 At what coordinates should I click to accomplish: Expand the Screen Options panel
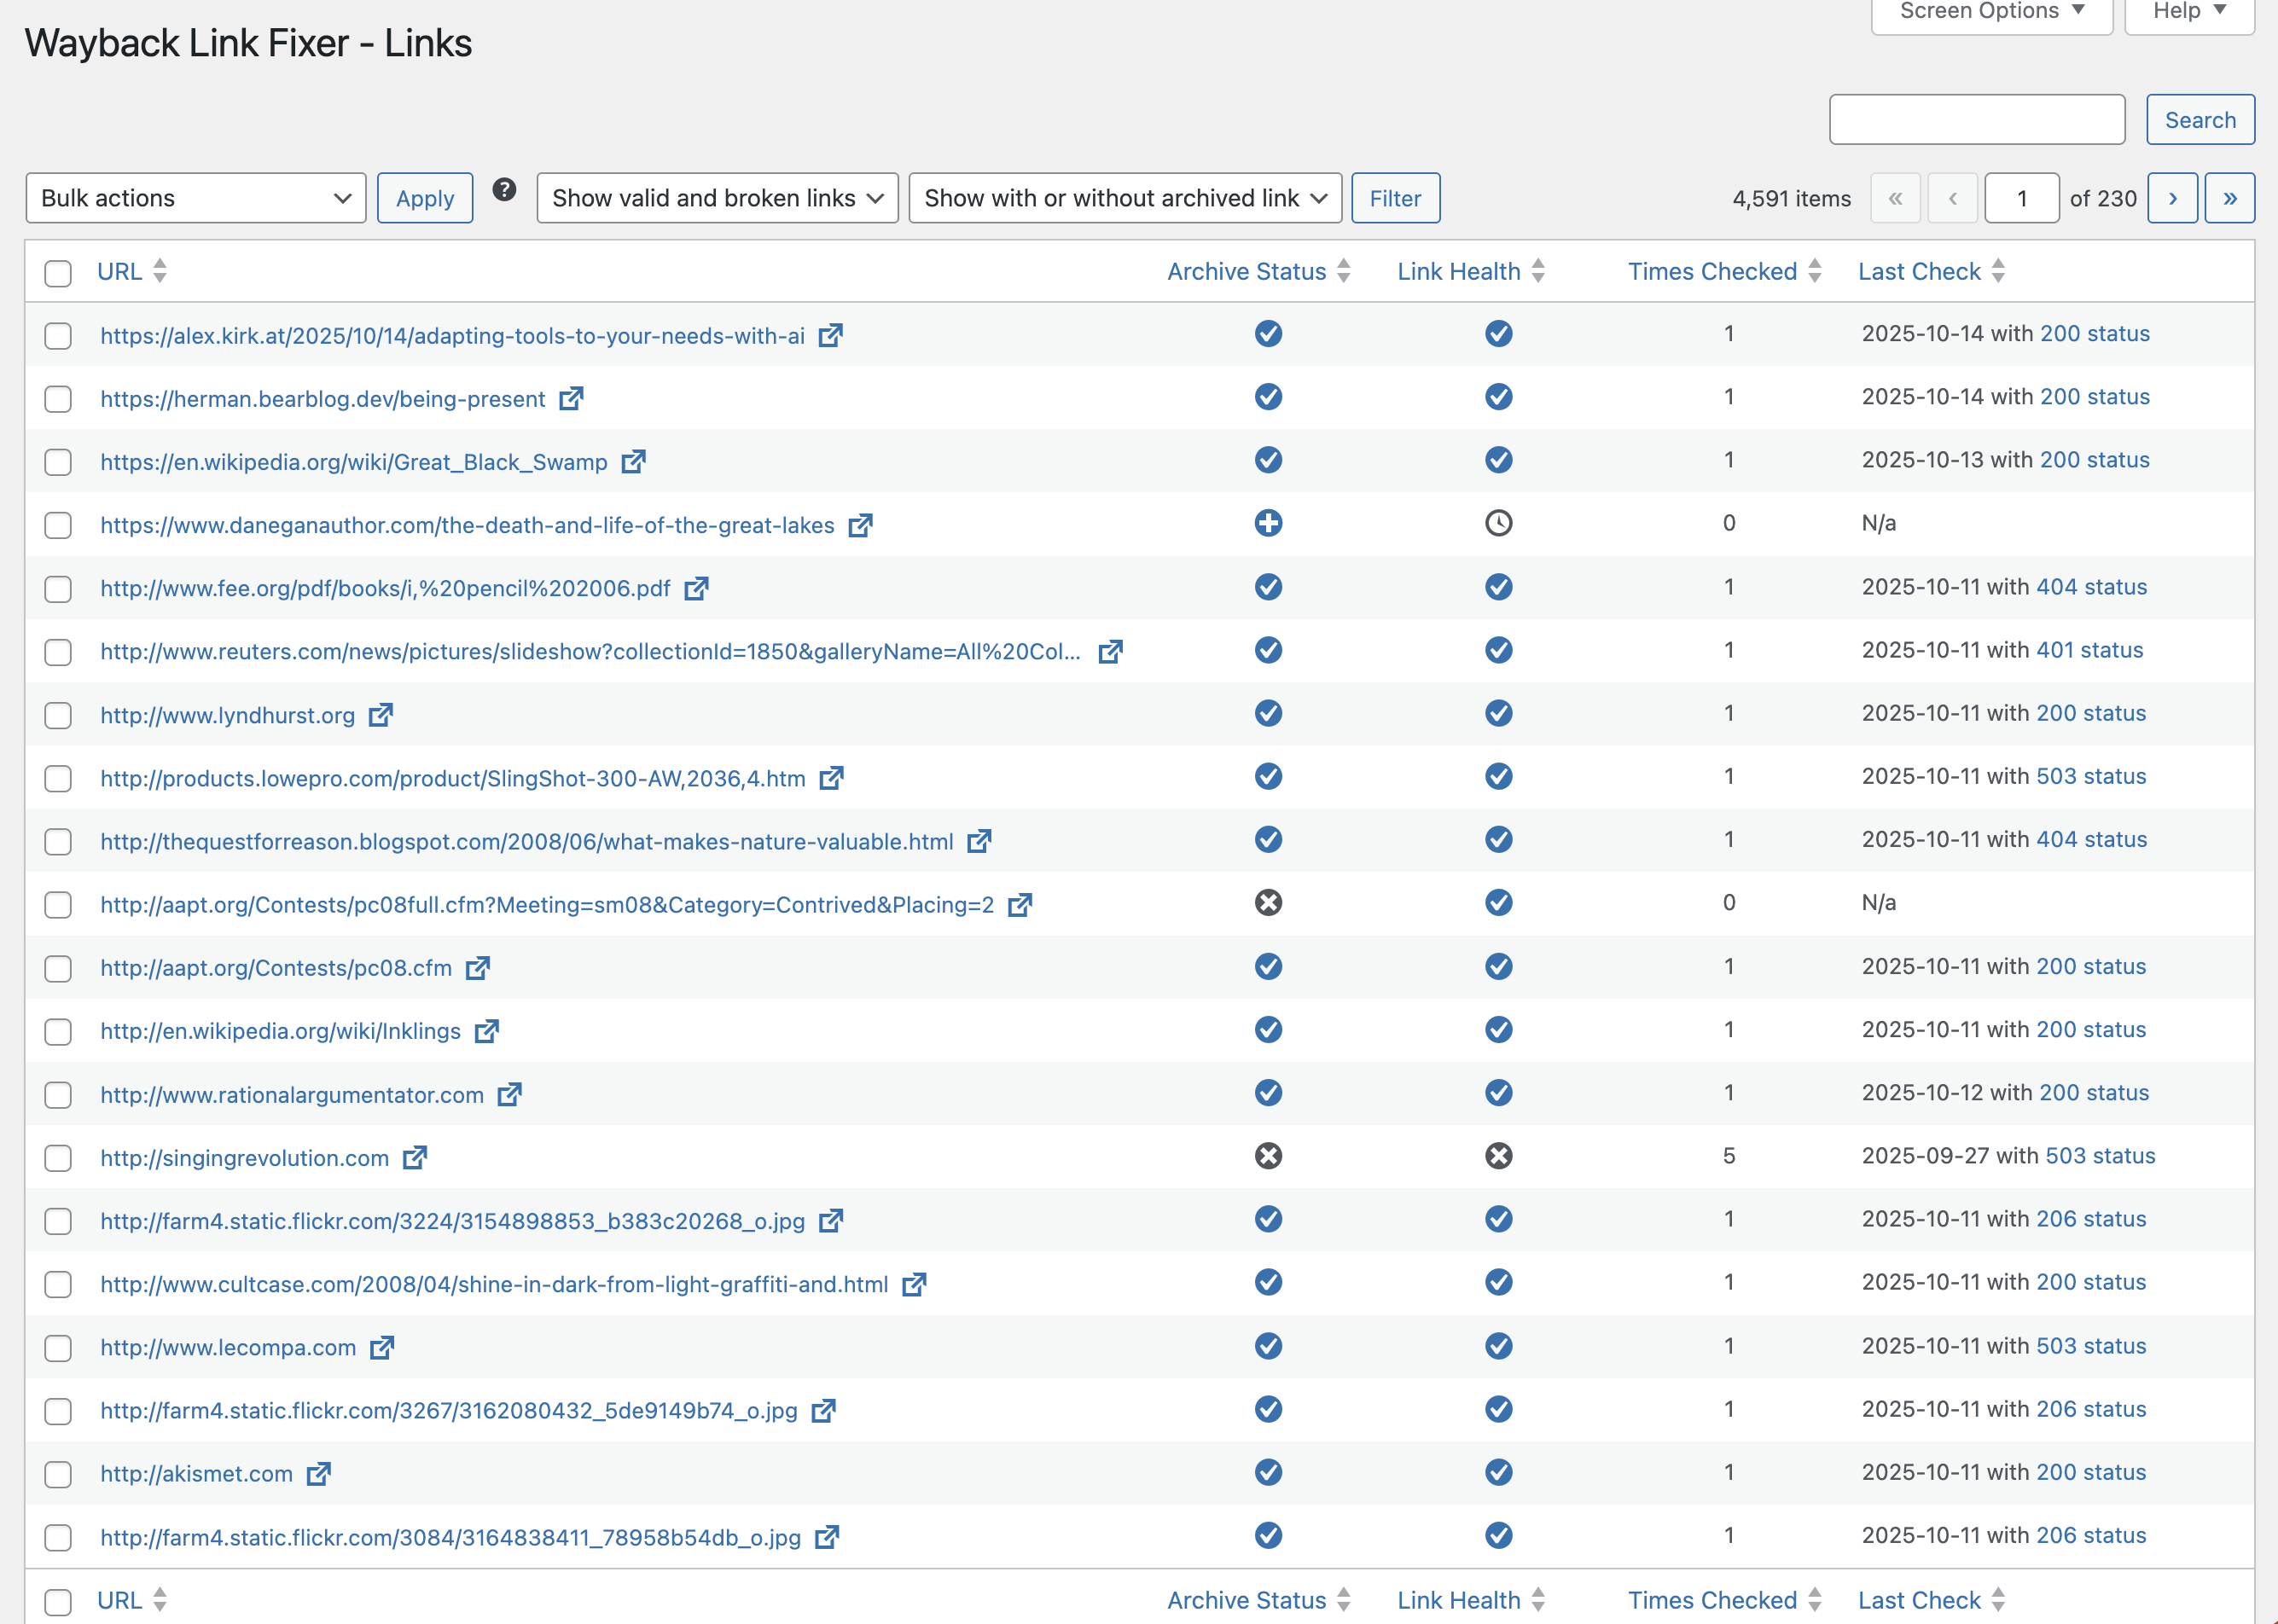(1990, 11)
